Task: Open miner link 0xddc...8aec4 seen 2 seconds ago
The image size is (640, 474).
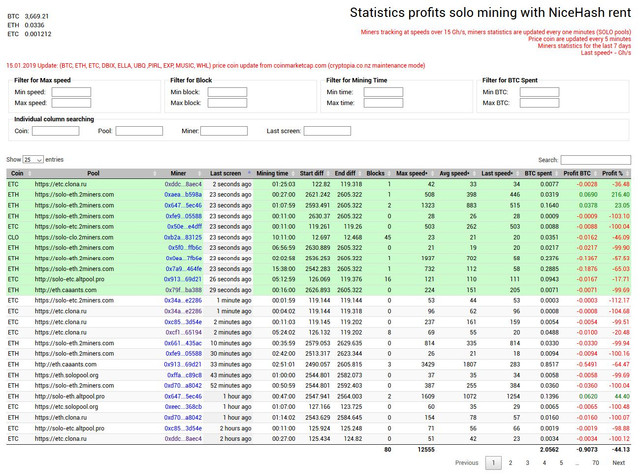Action: click(x=183, y=184)
